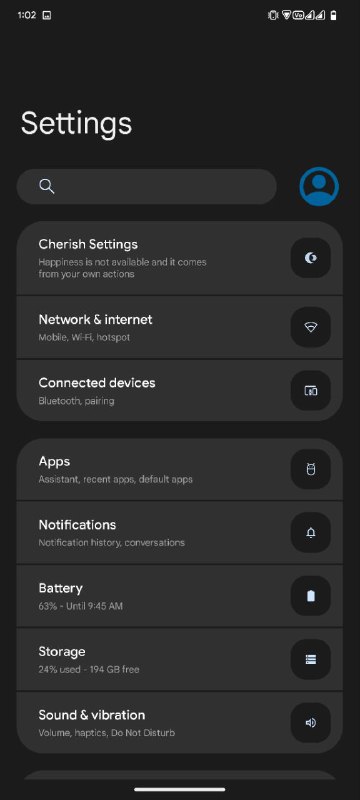This screenshot has width=360, height=800.
Task: Tap the status bar battery indicator
Action: coord(333,15)
